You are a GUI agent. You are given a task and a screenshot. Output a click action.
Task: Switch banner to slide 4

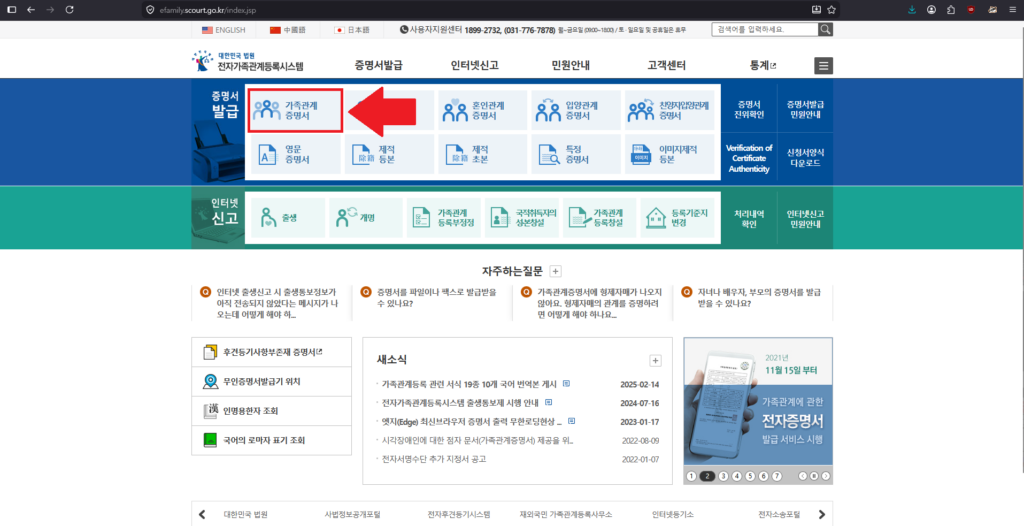tap(737, 476)
